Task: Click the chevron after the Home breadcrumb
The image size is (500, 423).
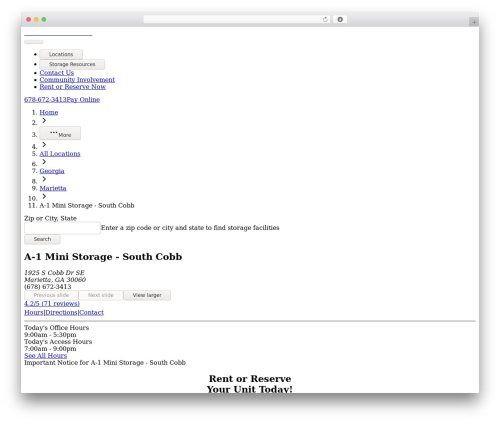Action: 44,120
